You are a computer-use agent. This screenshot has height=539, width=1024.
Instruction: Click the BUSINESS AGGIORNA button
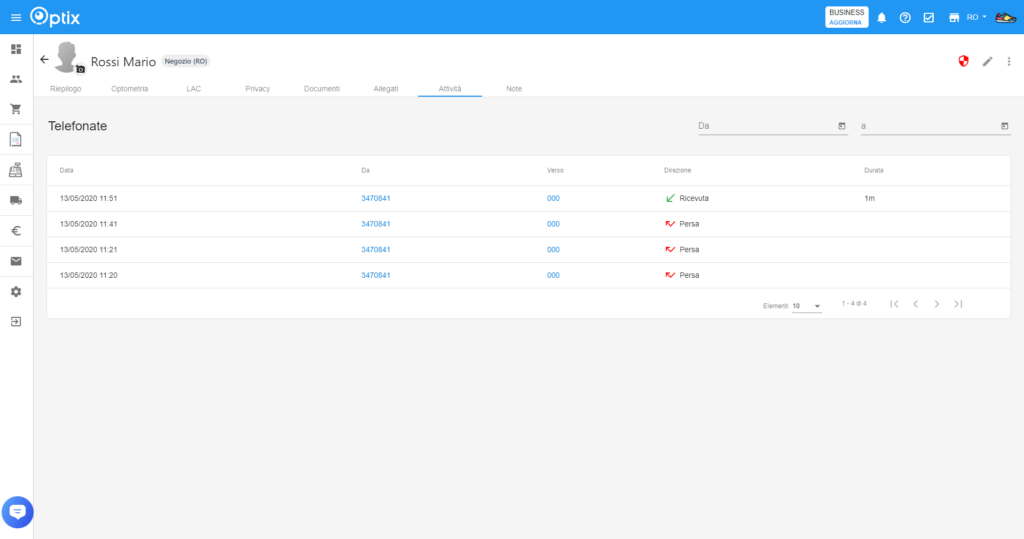tap(846, 17)
